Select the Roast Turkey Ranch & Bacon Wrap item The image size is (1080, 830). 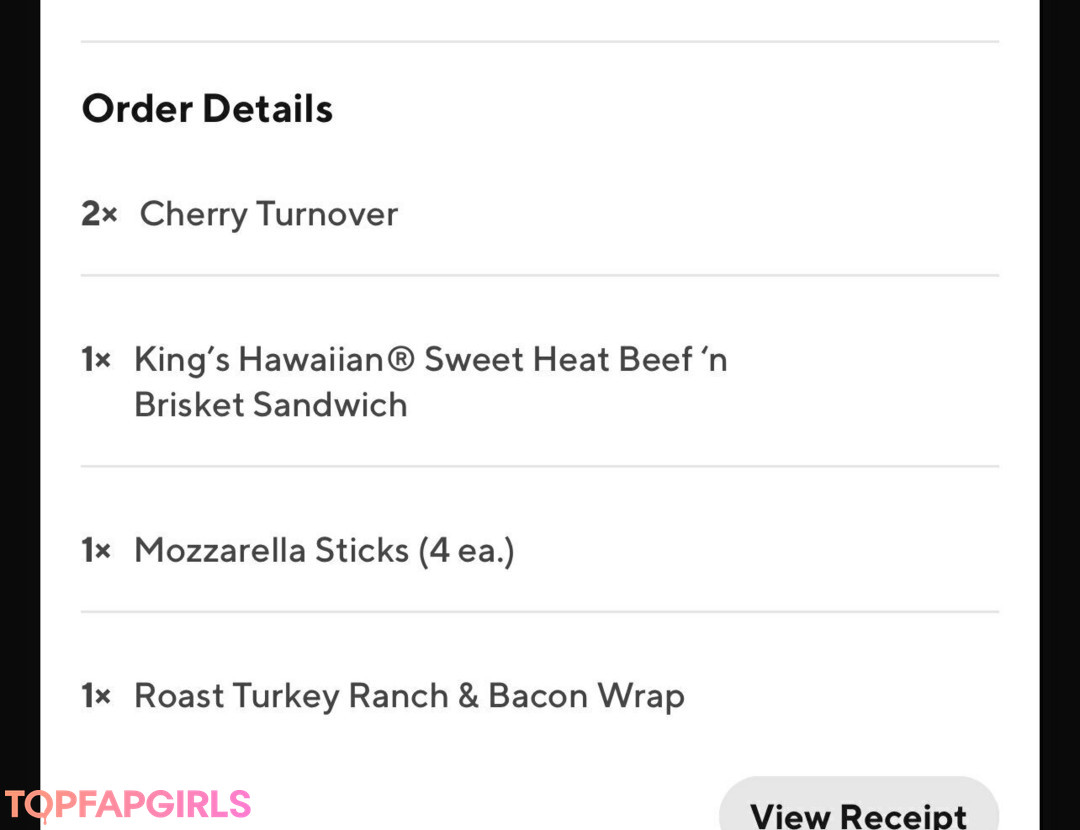[409, 696]
